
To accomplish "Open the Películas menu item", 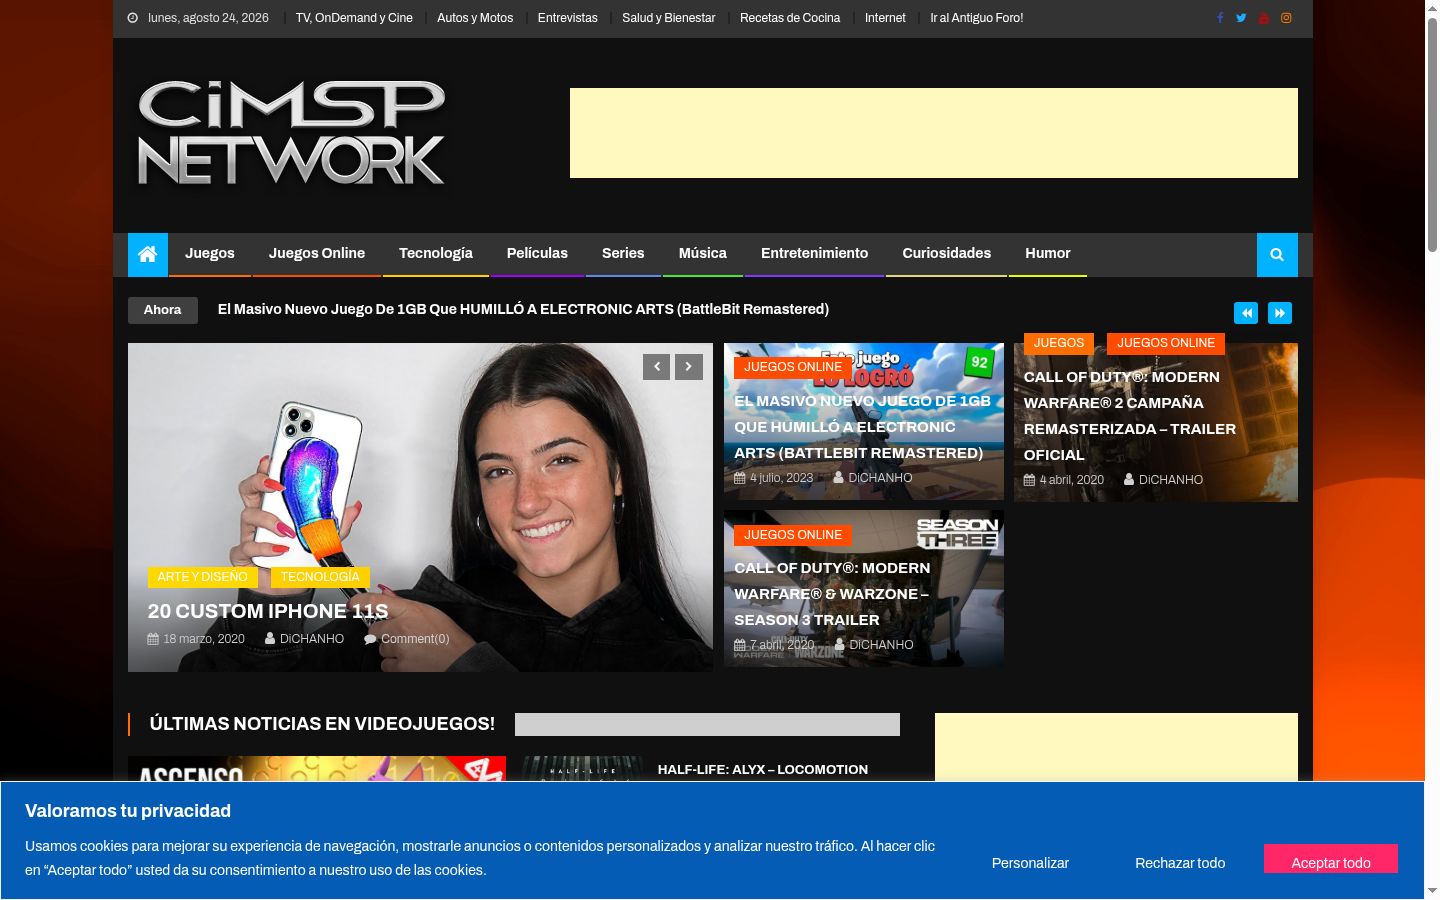I will coord(537,254).
